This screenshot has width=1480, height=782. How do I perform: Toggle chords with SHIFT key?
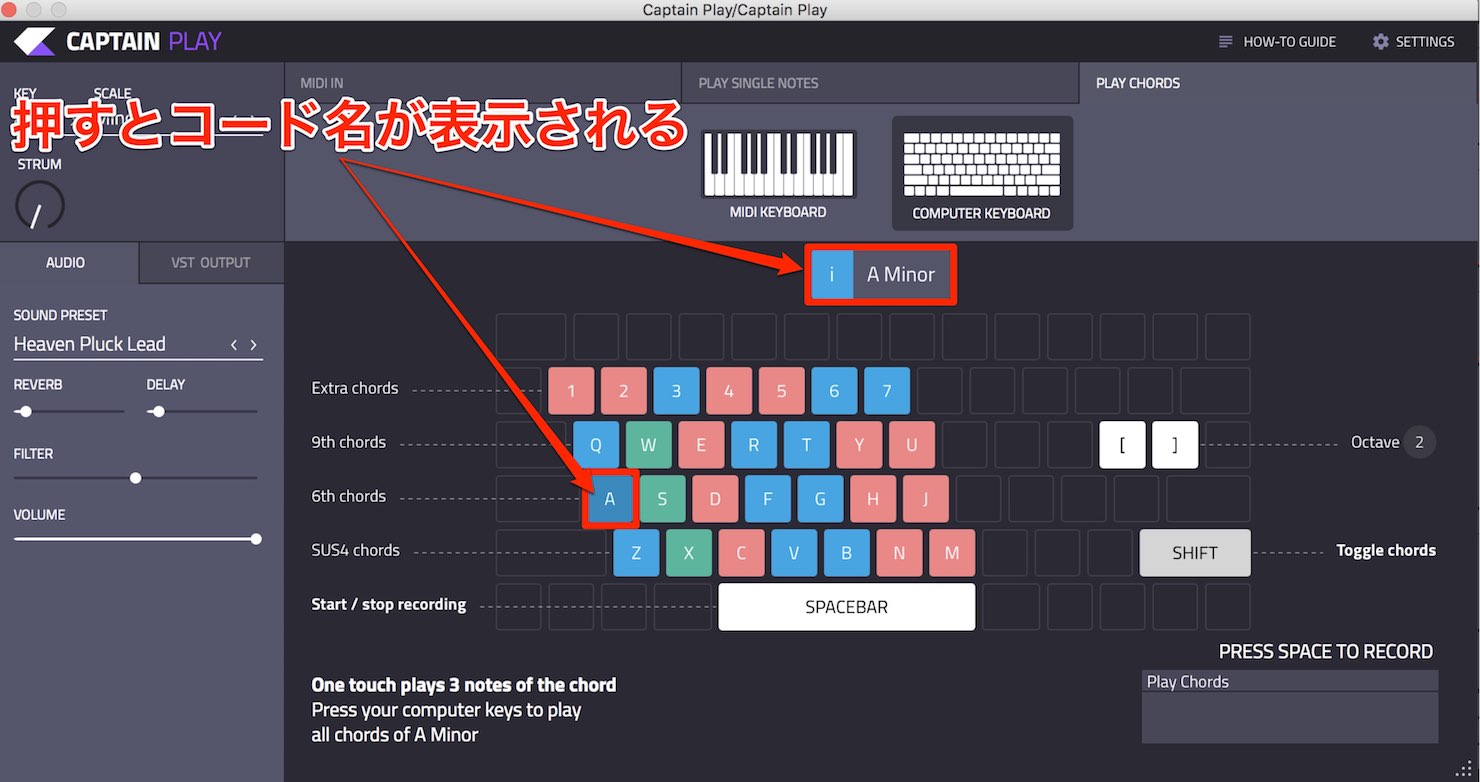[x=1195, y=553]
